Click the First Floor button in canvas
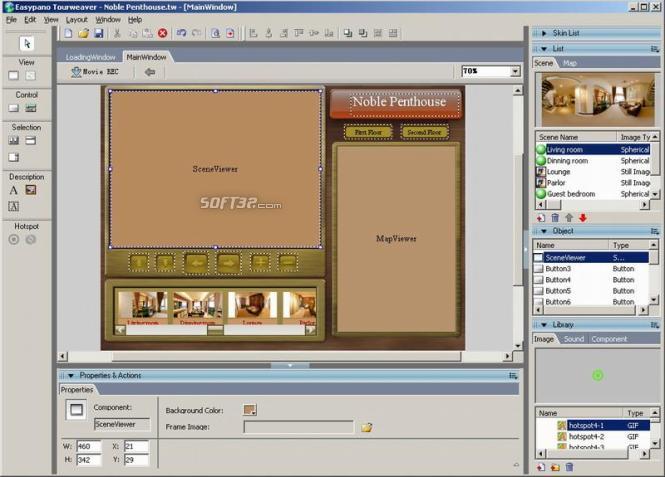The height and width of the screenshot is (477, 665). point(368,132)
